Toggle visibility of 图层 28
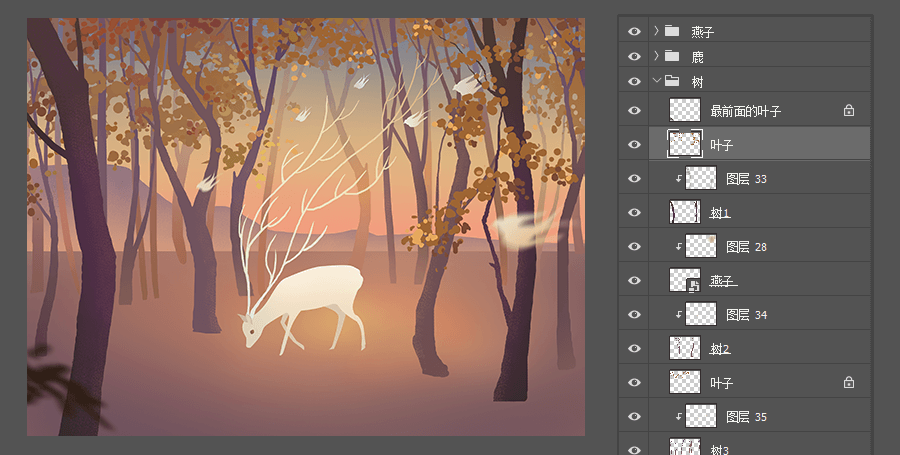Image resolution: width=900 pixels, height=455 pixels. pos(634,246)
